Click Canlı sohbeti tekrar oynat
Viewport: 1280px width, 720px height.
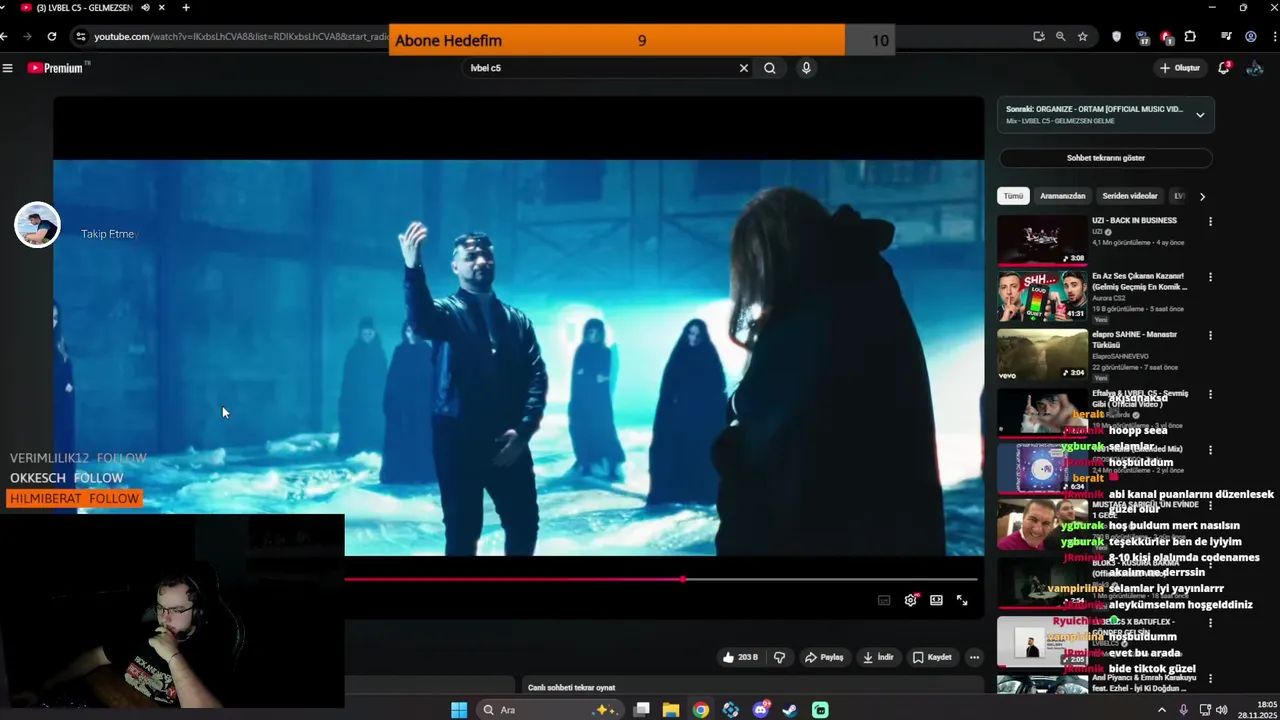[571, 688]
